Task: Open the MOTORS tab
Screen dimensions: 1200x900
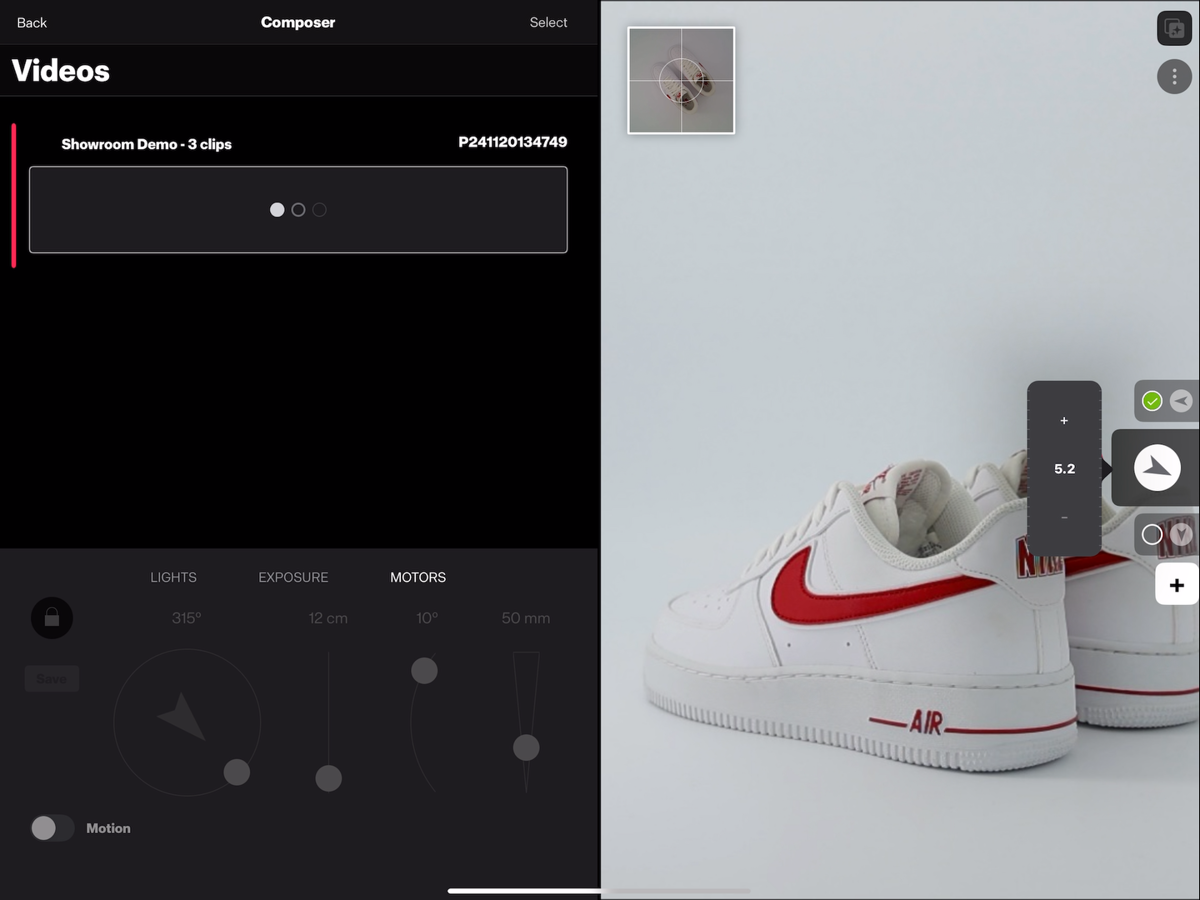Action: tap(418, 577)
